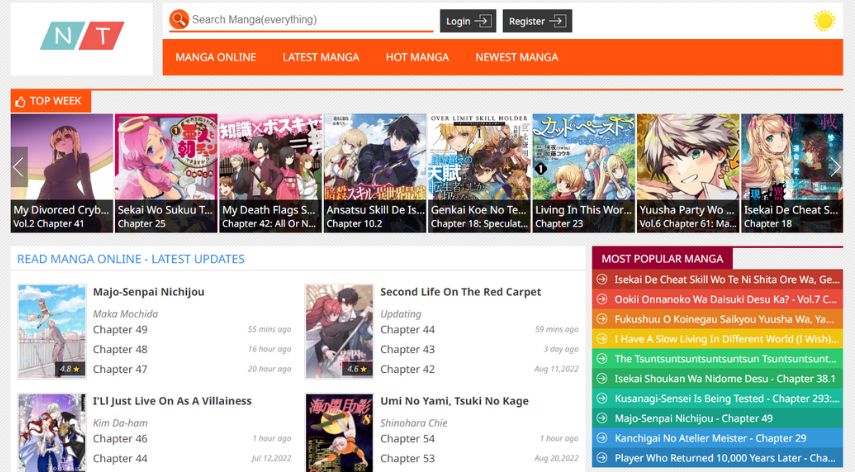The image size is (855, 472).
Task: Open Second Life On The Red Carpet cover
Action: click(x=339, y=331)
